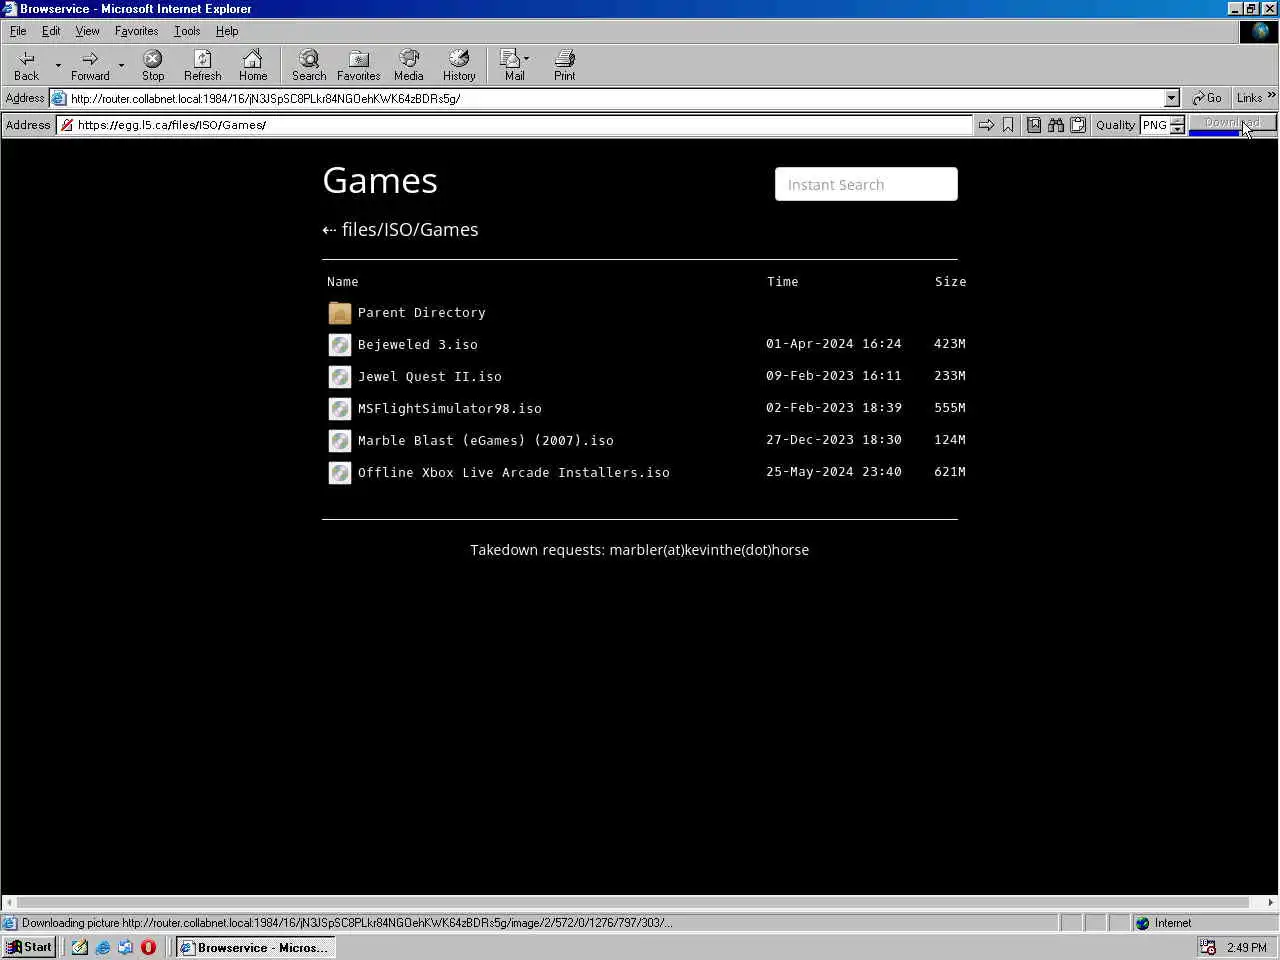The image size is (1280, 960).
Task: Expand the Mail button dropdown arrow
Action: pyautogui.click(x=526, y=58)
